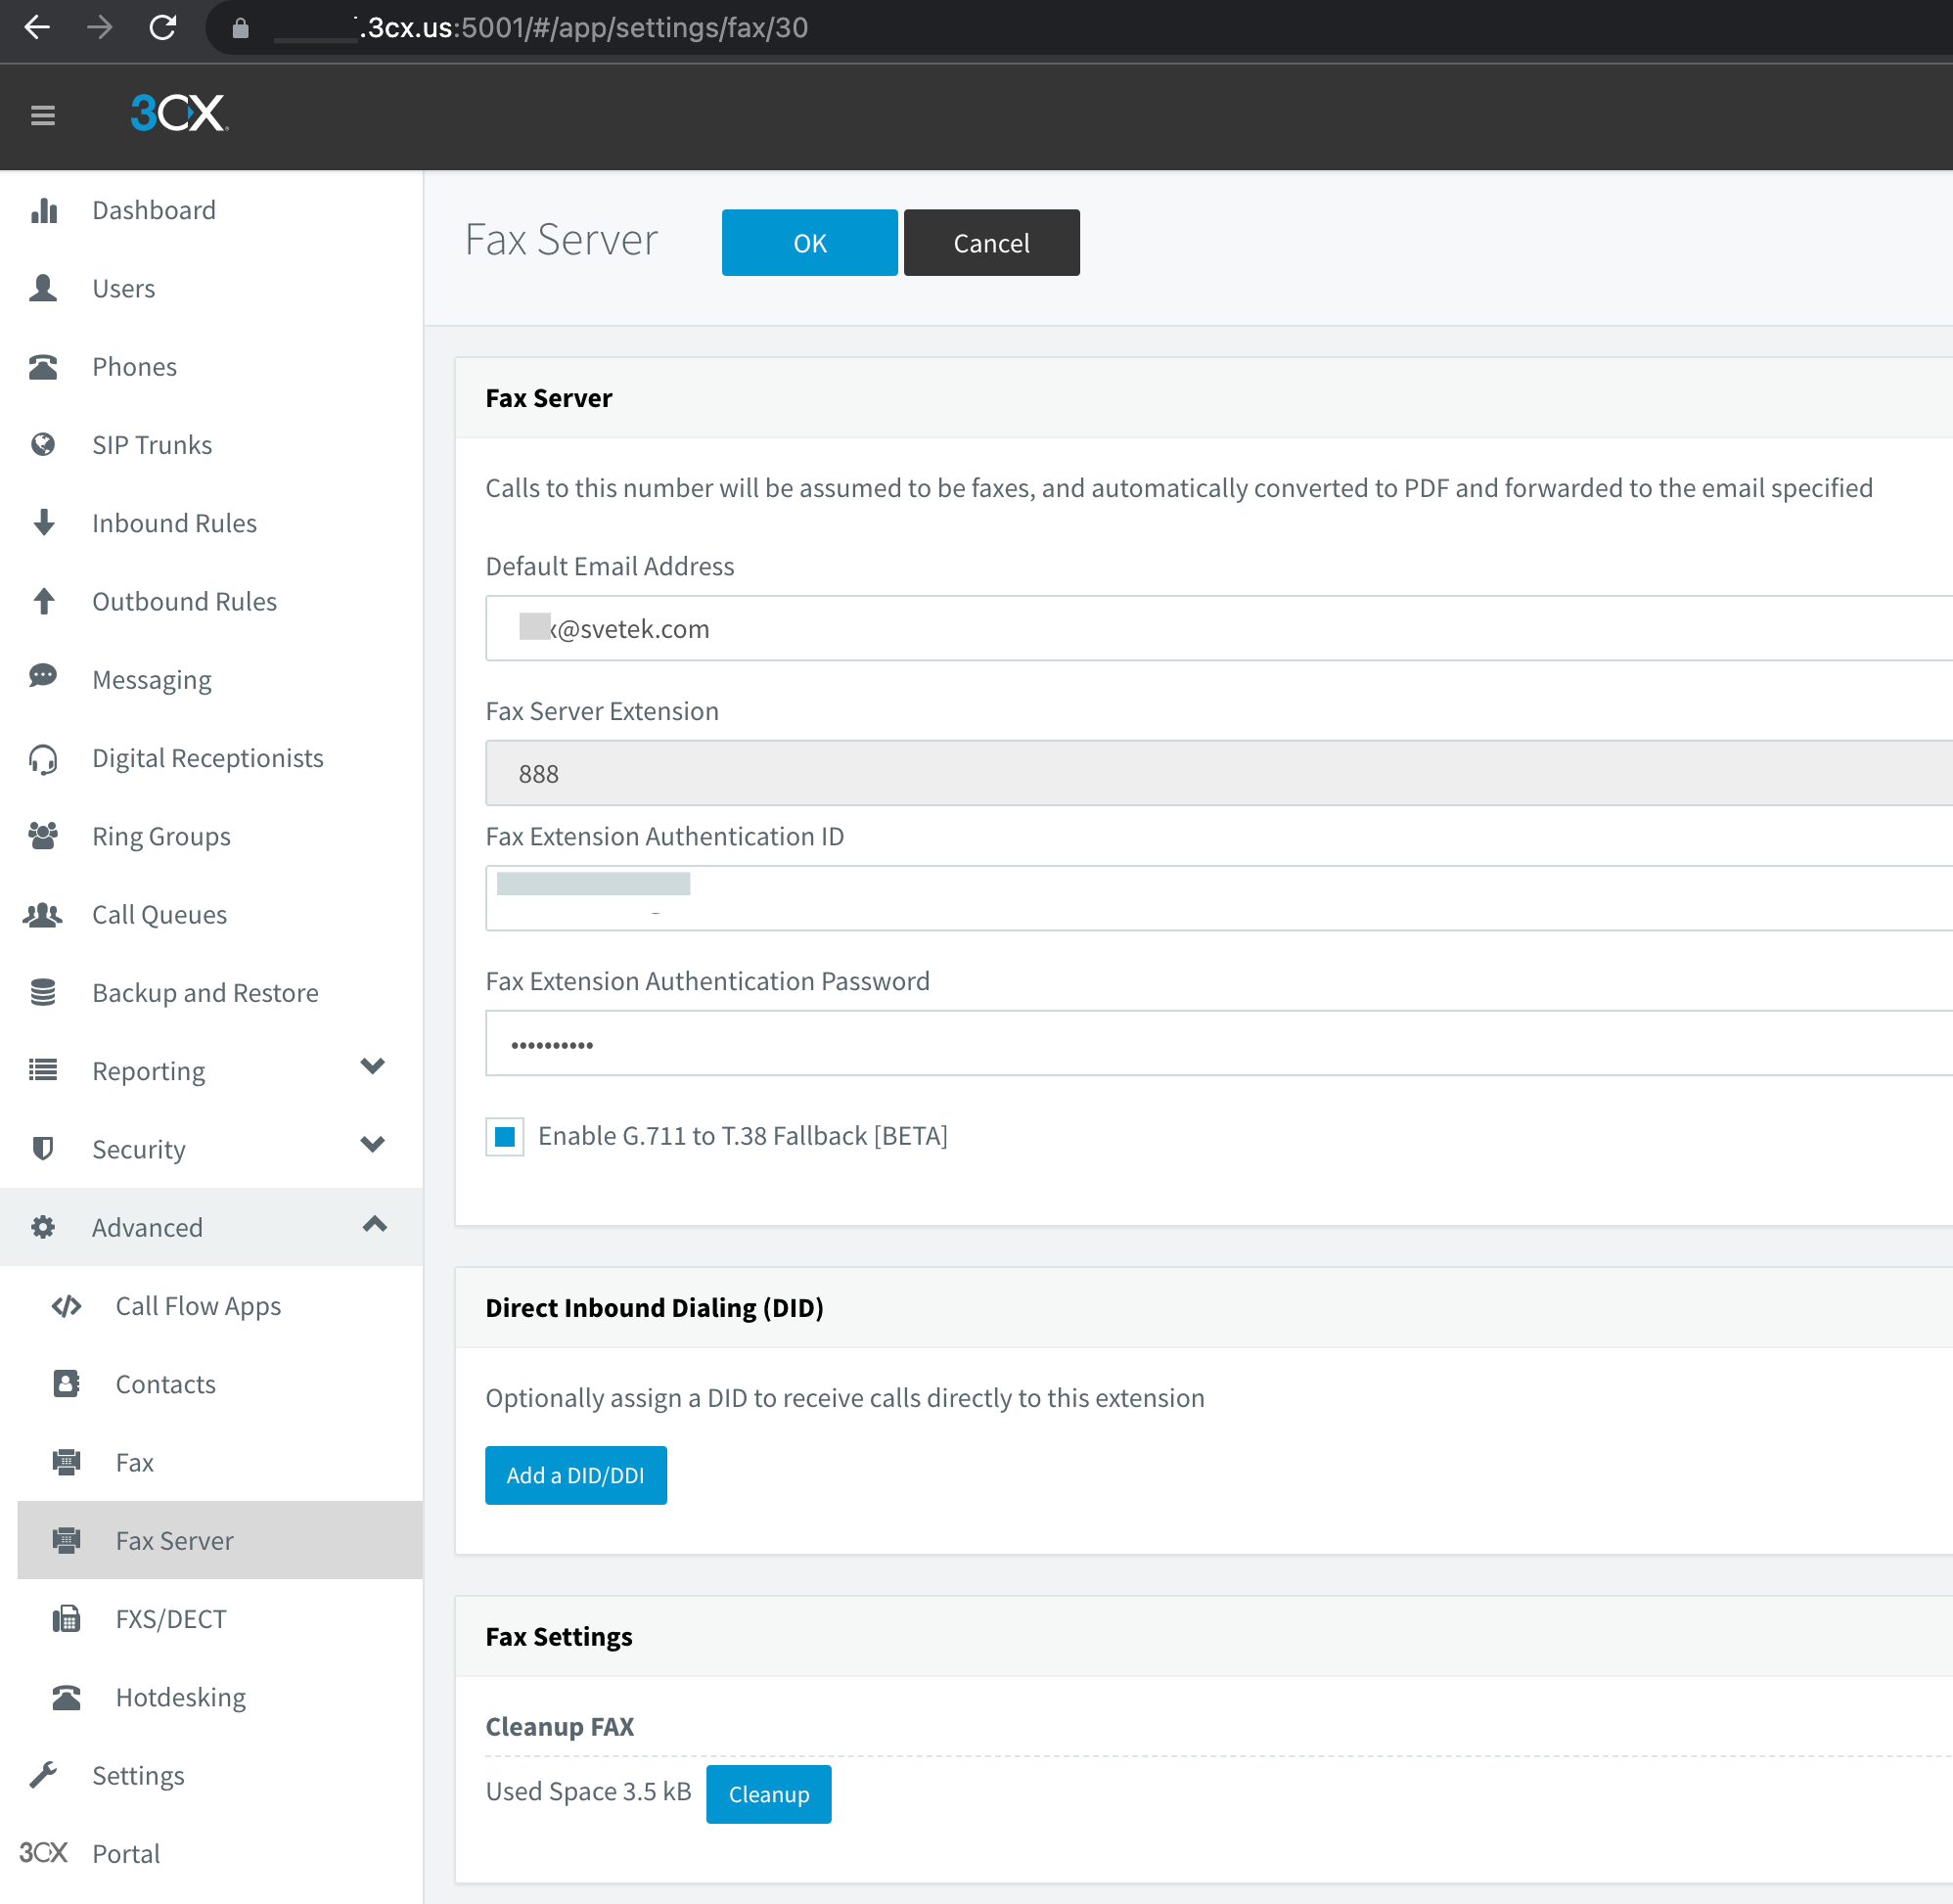Click the Outbound Rules up arrow icon
The width and height of the screenshot is (1953, 1904).
[44, 601]
